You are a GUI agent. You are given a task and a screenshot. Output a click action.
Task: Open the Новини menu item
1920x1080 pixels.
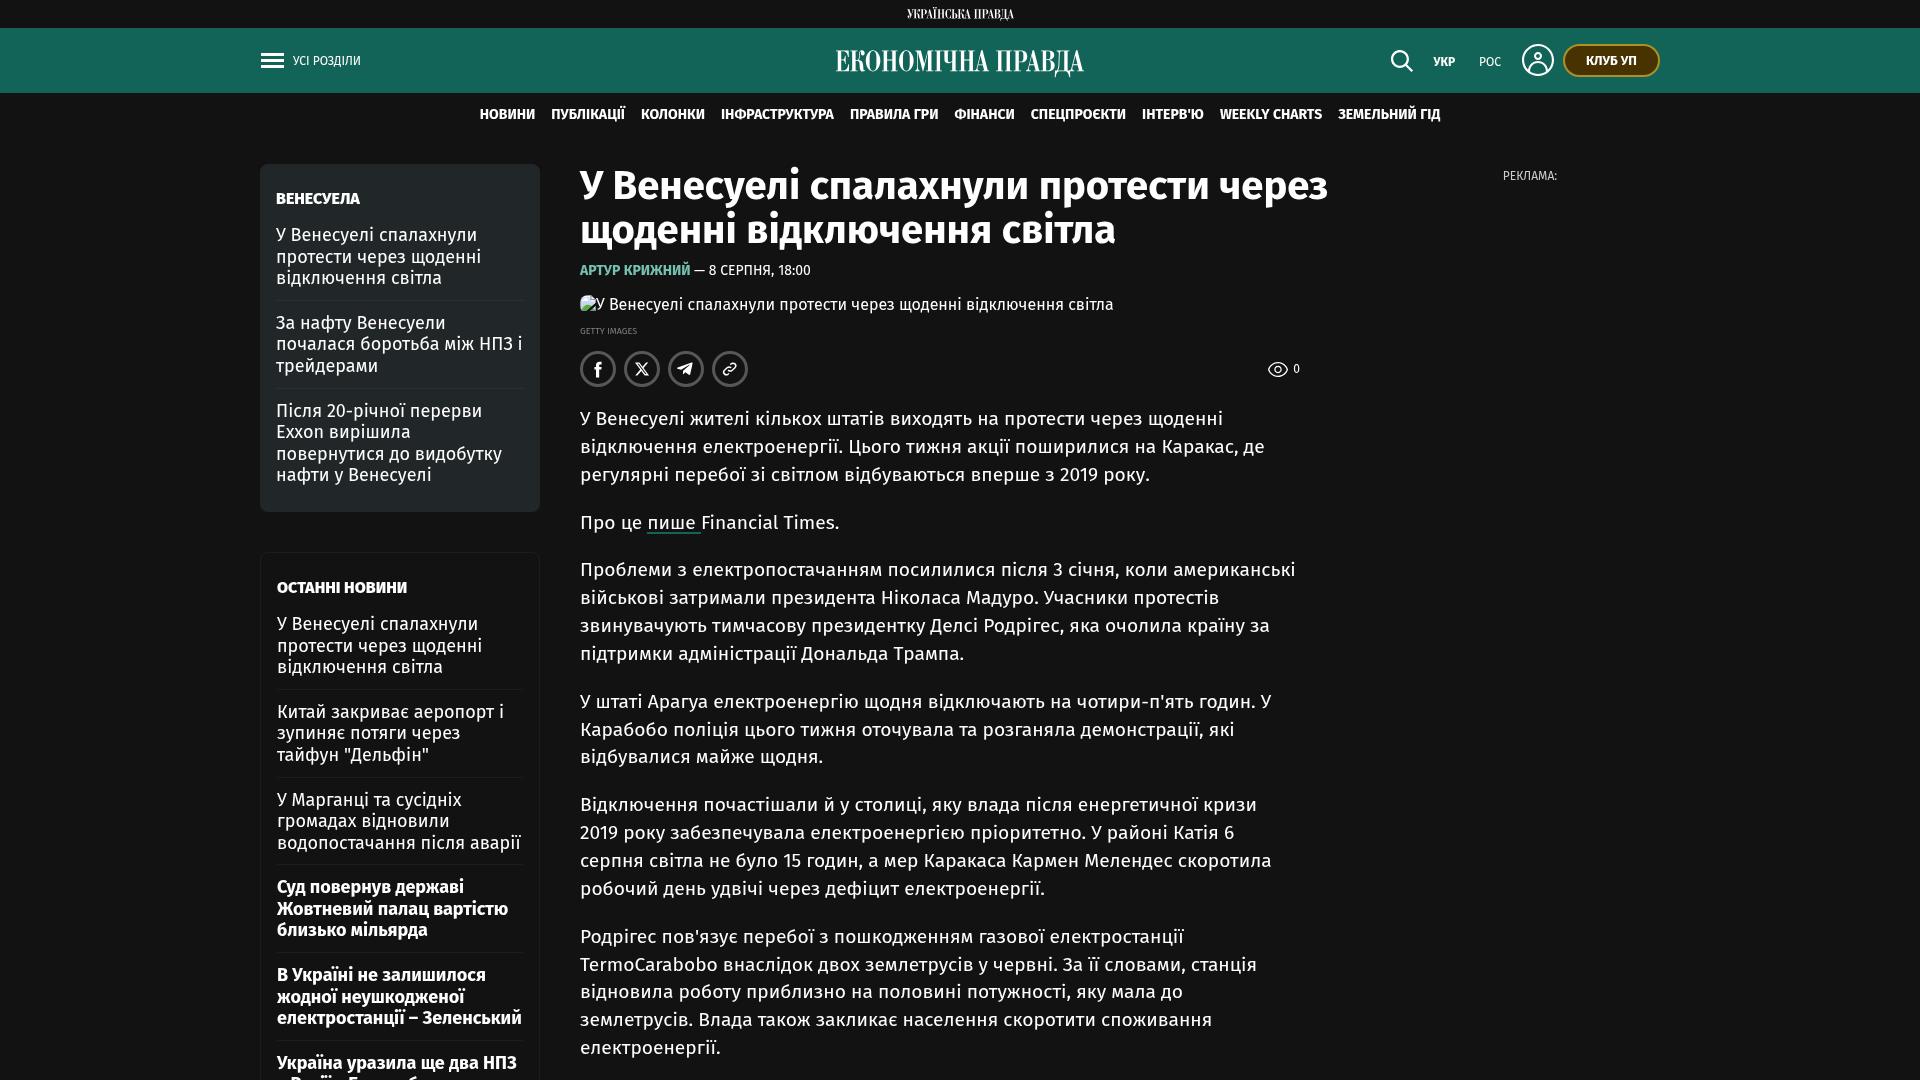[x=507, y=115]
